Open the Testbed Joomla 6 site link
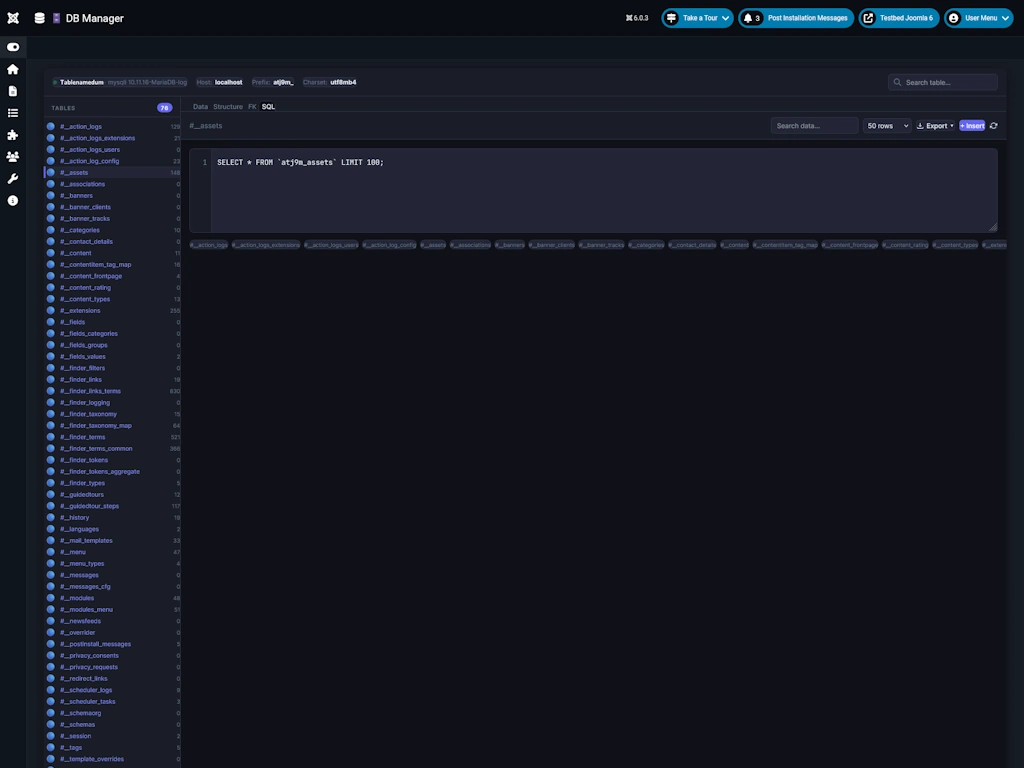Screen dimensions: 1024x768 coord(899,18)
